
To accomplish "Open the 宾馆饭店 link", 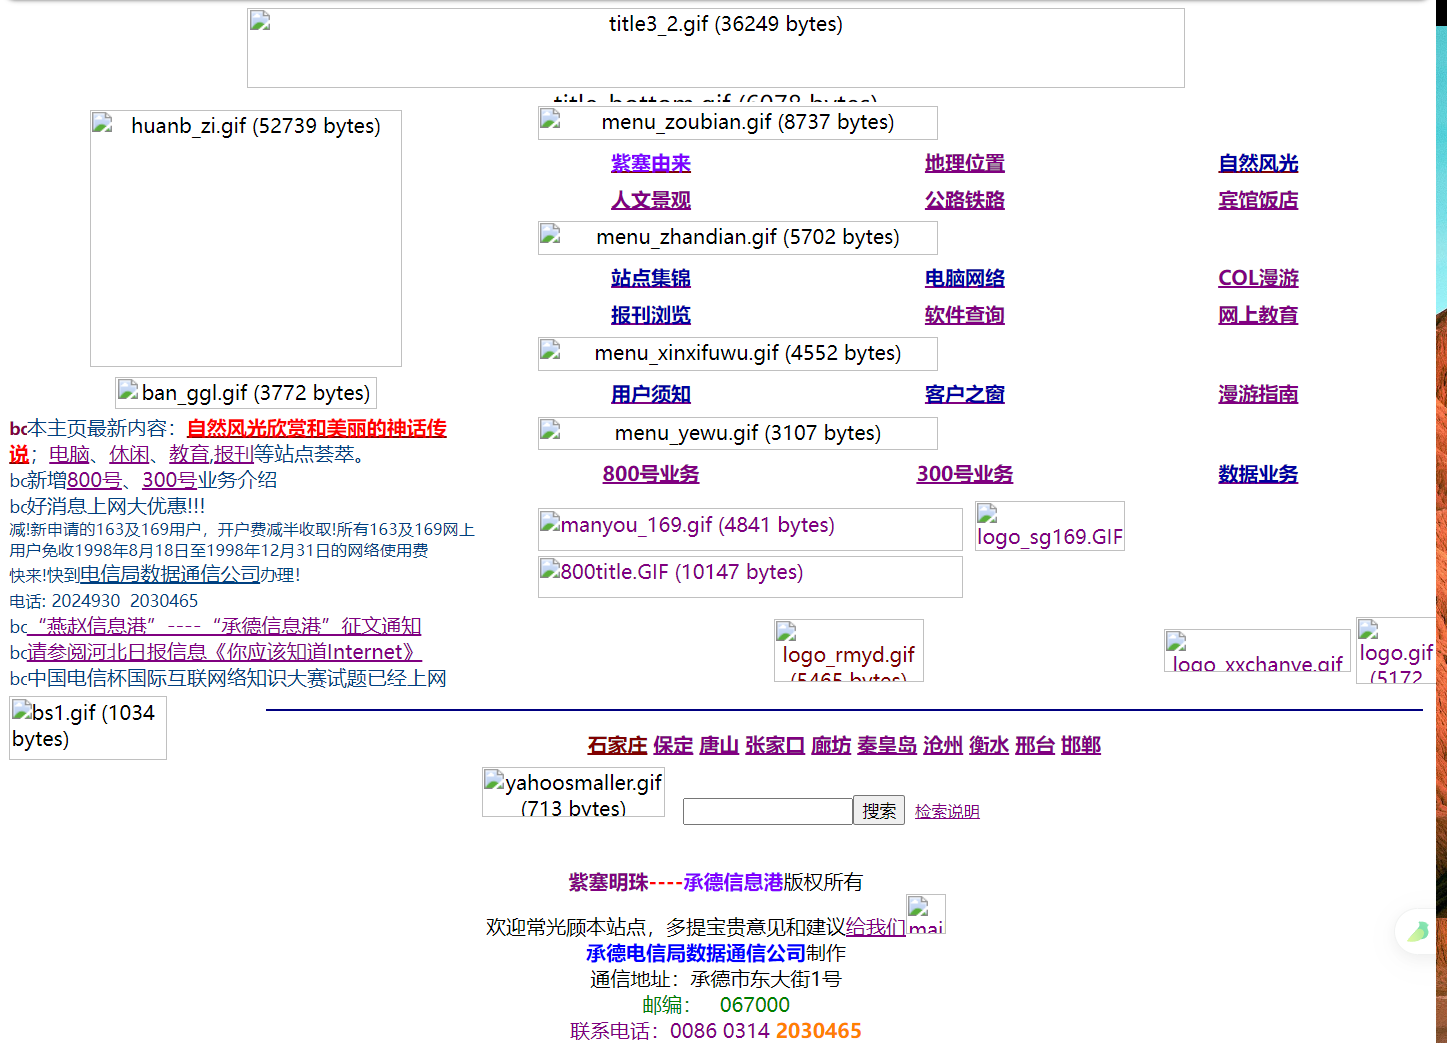I will coord(1258,200).
